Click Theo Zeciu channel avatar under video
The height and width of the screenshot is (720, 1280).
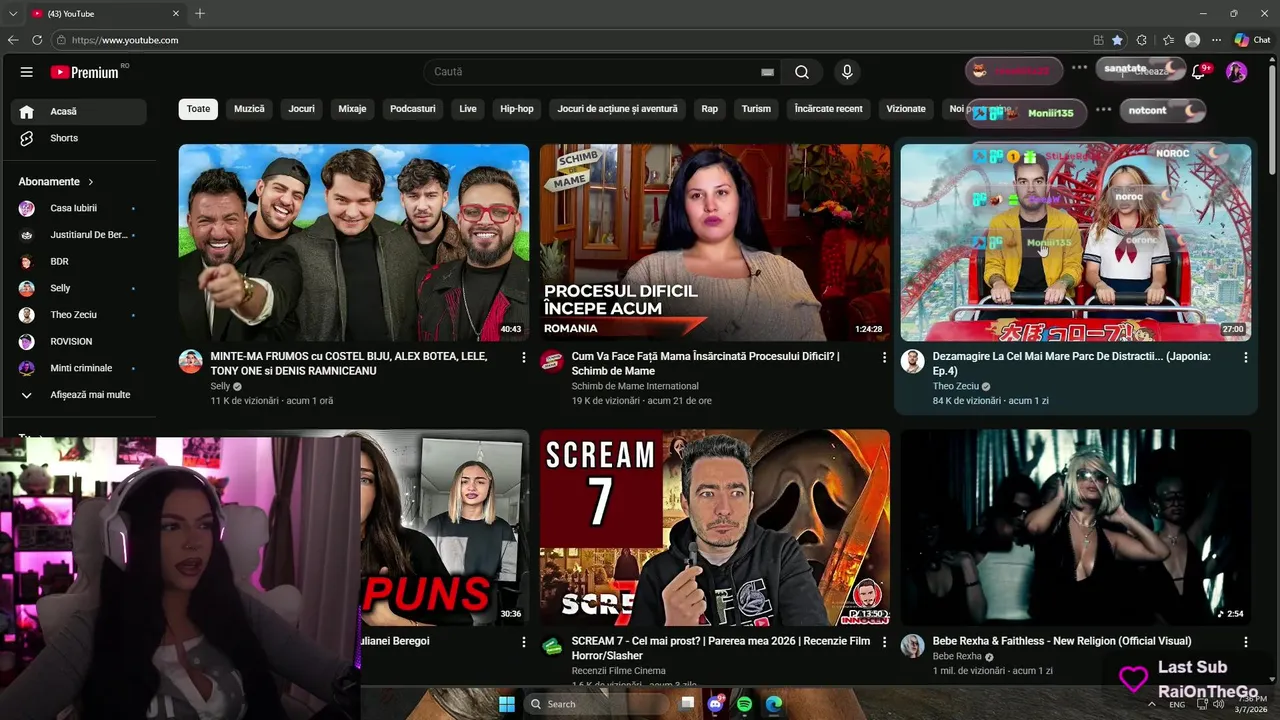coord(912,361)
